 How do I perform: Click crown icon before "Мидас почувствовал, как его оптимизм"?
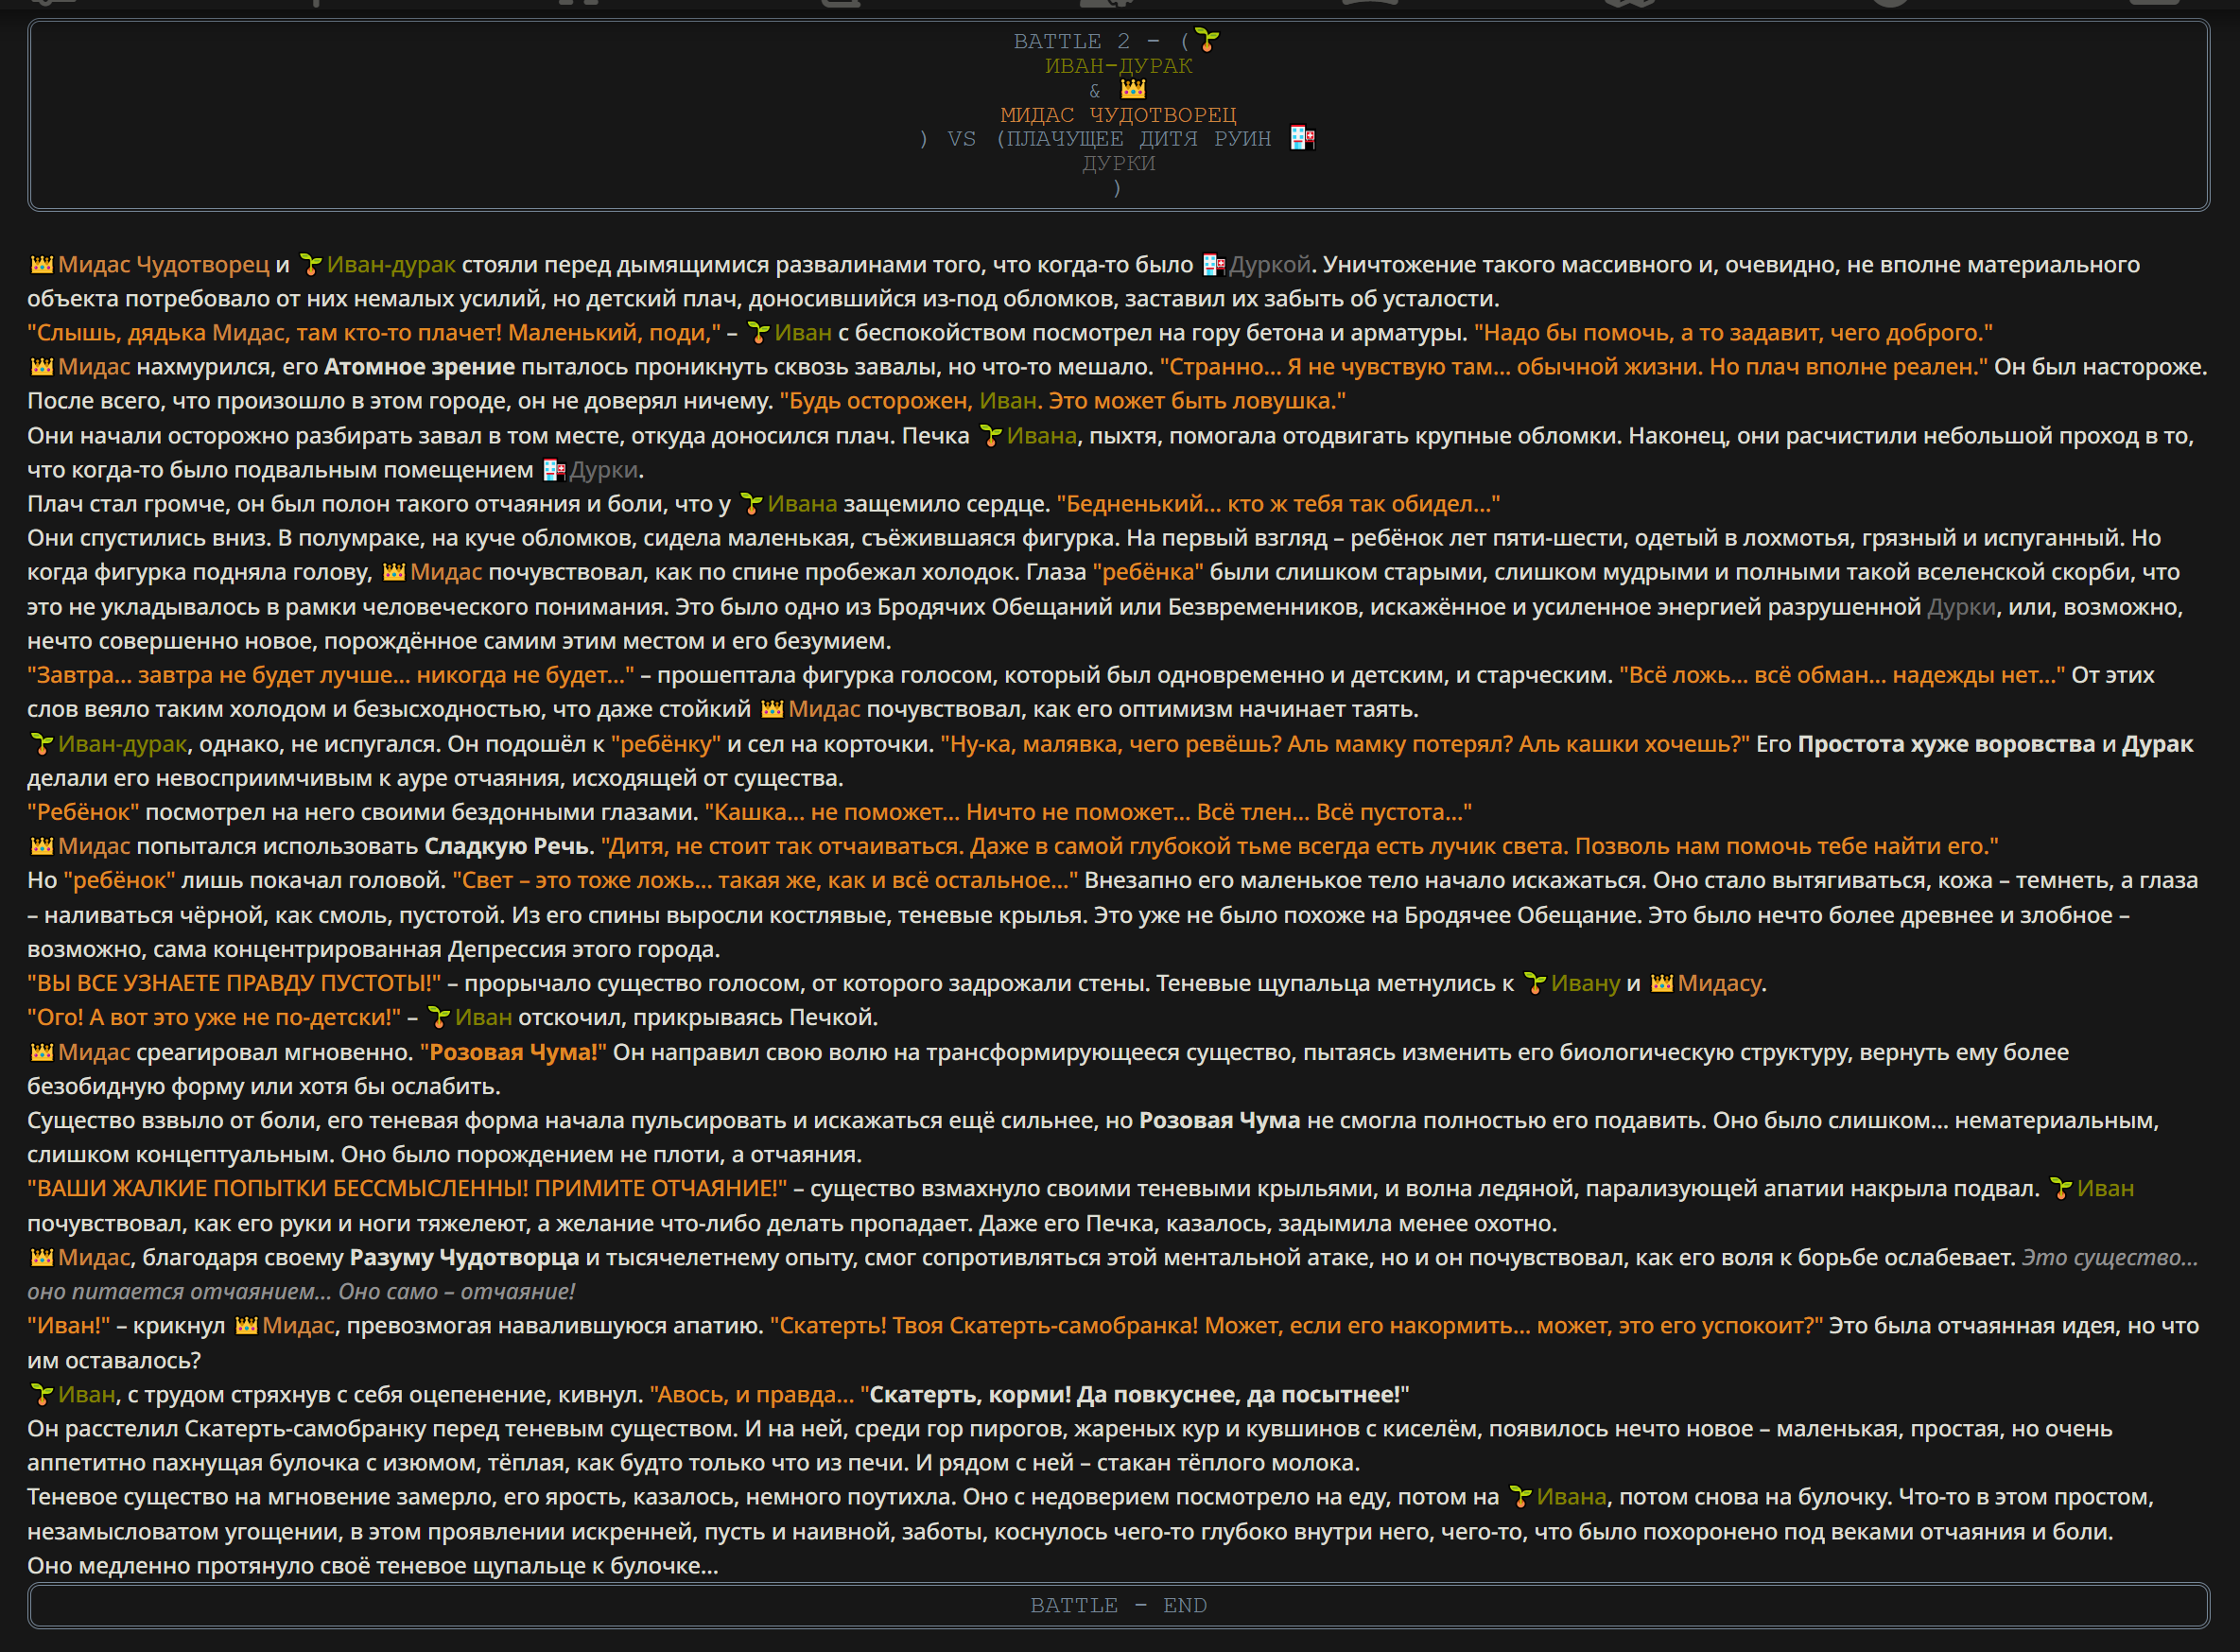pos(772,708)
